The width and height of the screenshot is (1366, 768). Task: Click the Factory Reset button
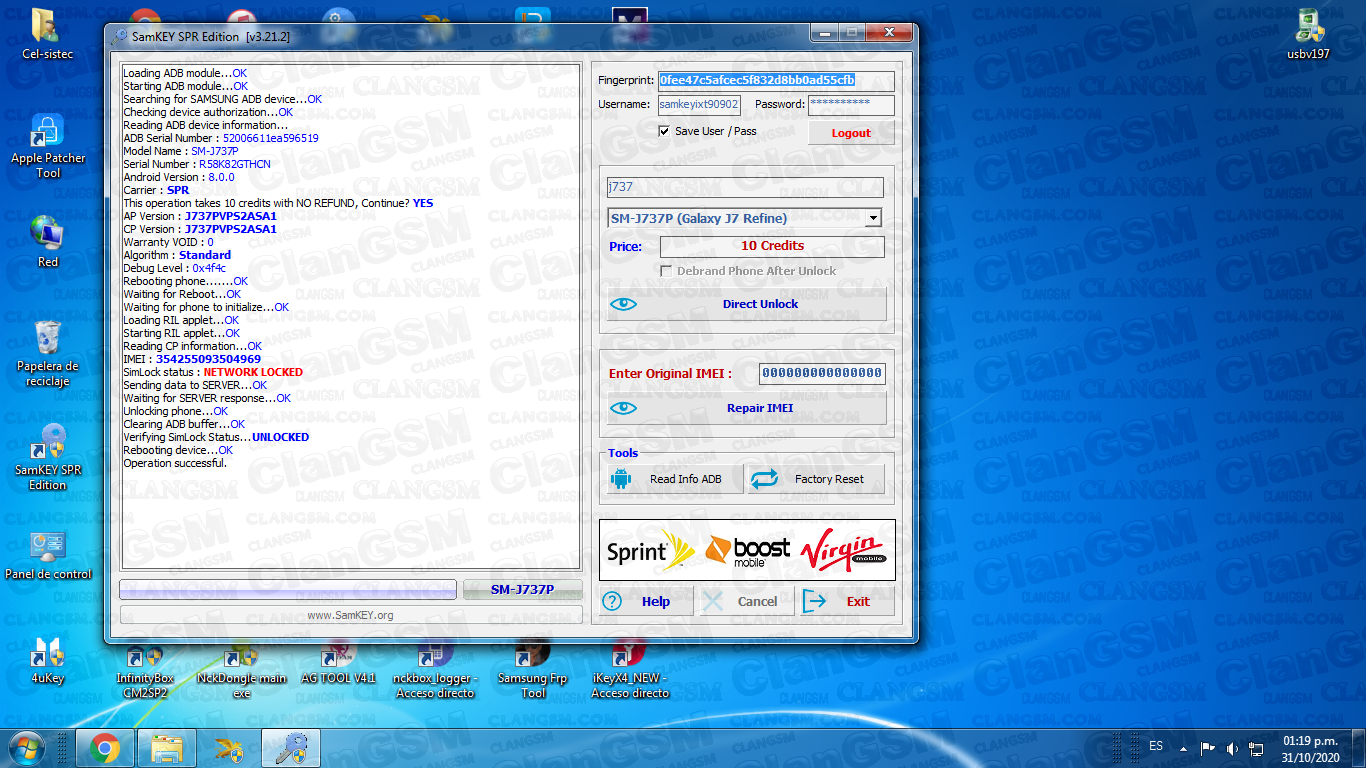[817, 479]
